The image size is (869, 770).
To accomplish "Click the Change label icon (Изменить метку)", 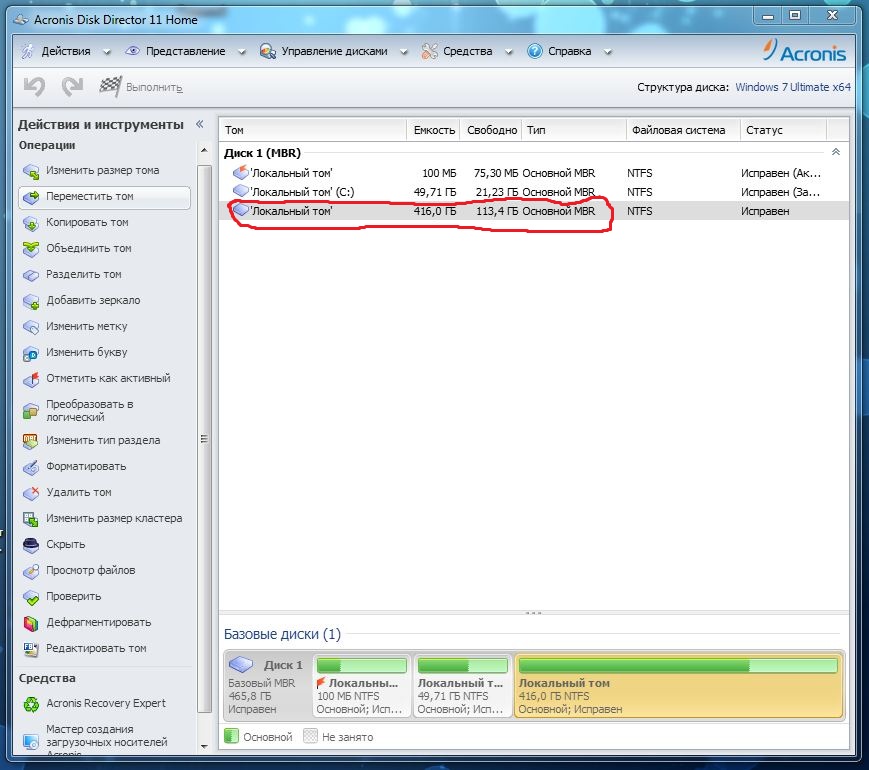I will 31,327.
